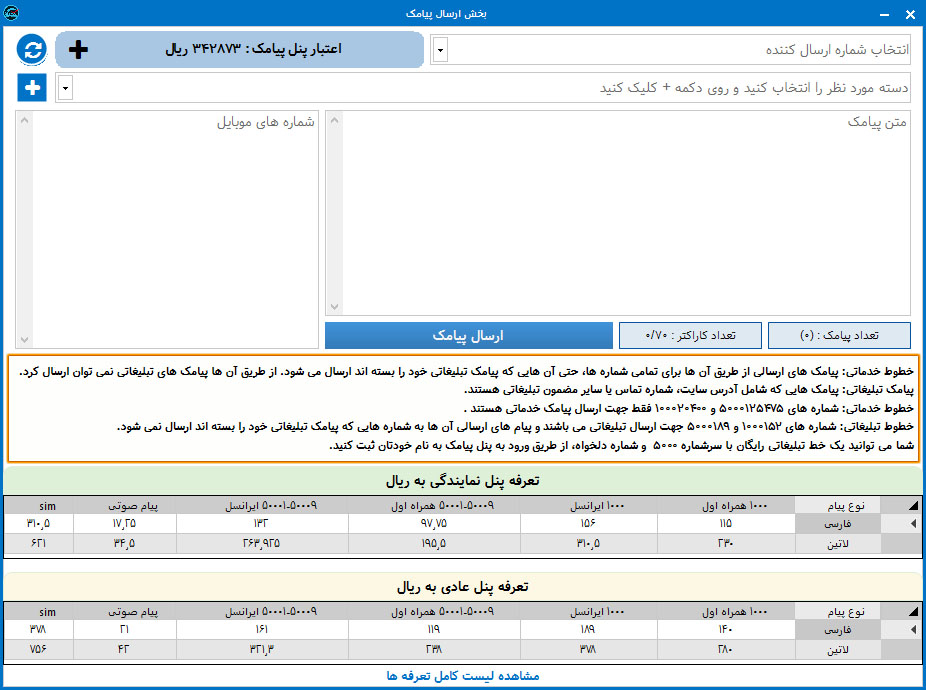
Task: Click the contact group selection field
Action: (483, 88)
